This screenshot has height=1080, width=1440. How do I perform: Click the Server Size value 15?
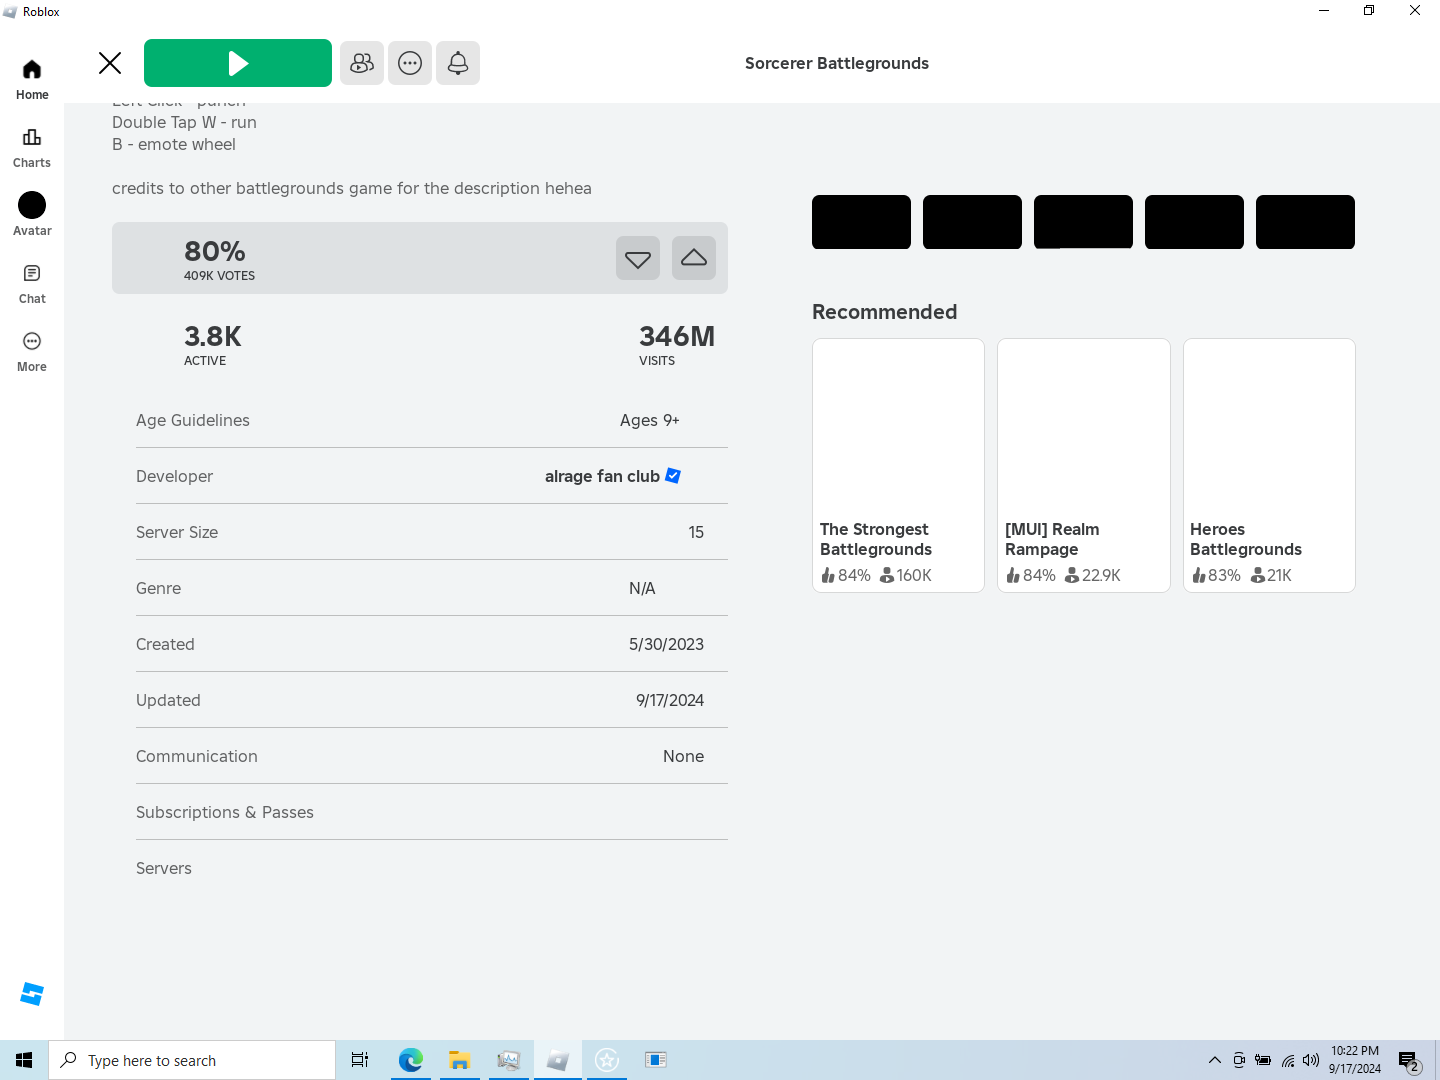[x=696, y=532]
